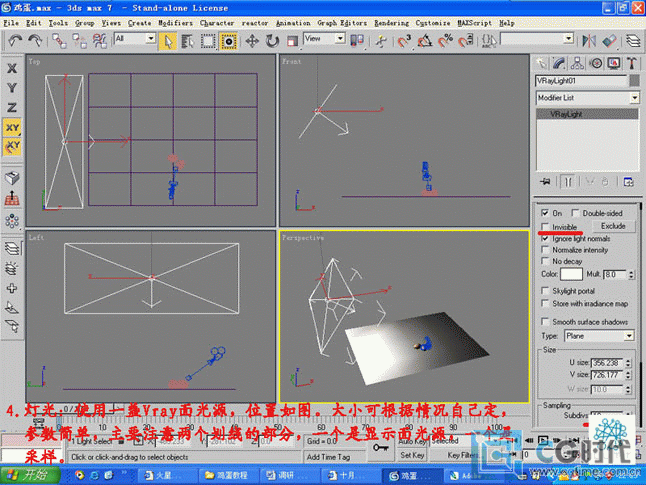This screenshot has width=646, height=485.
Task: Choose the rectangular selection region icon
Action: (208, 41)
